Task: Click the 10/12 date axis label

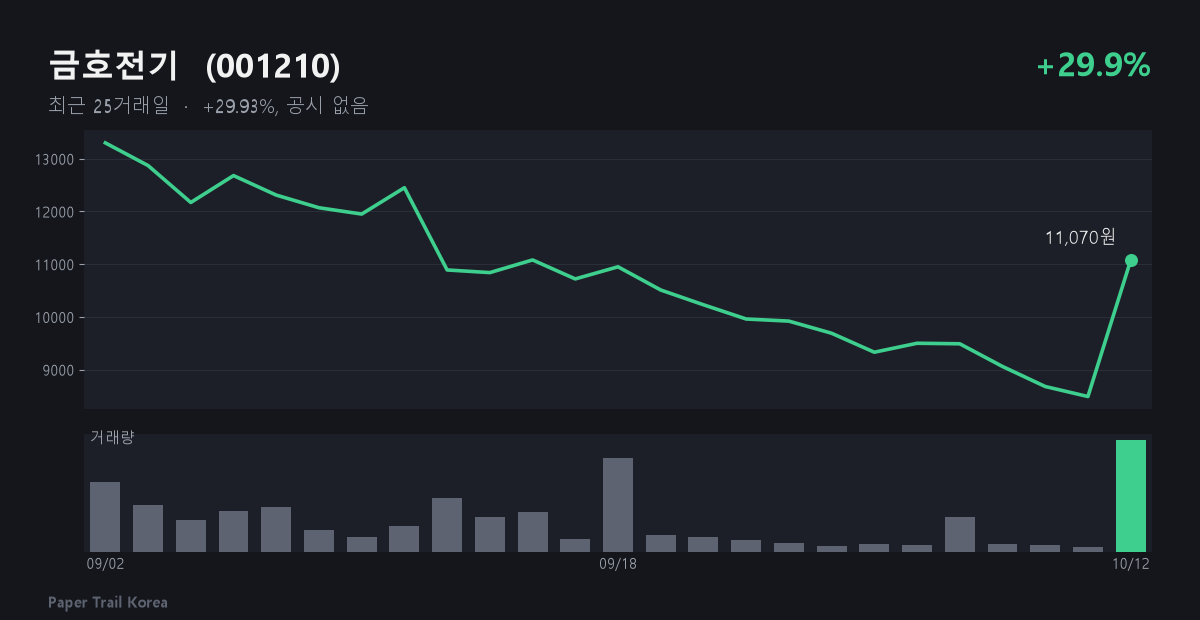Action: pos(1131,564)
